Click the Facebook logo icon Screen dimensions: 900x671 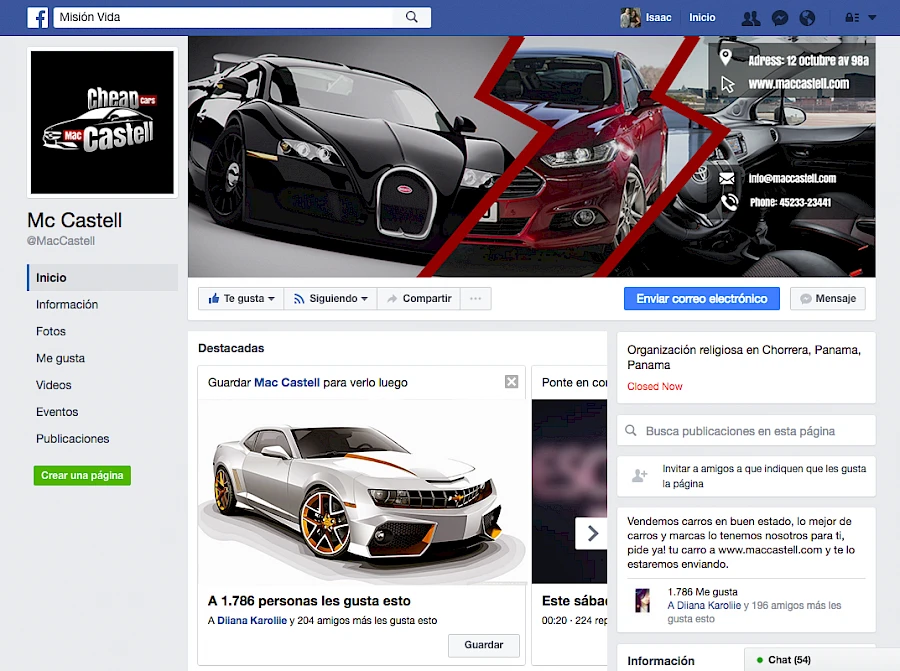point(38,18)
